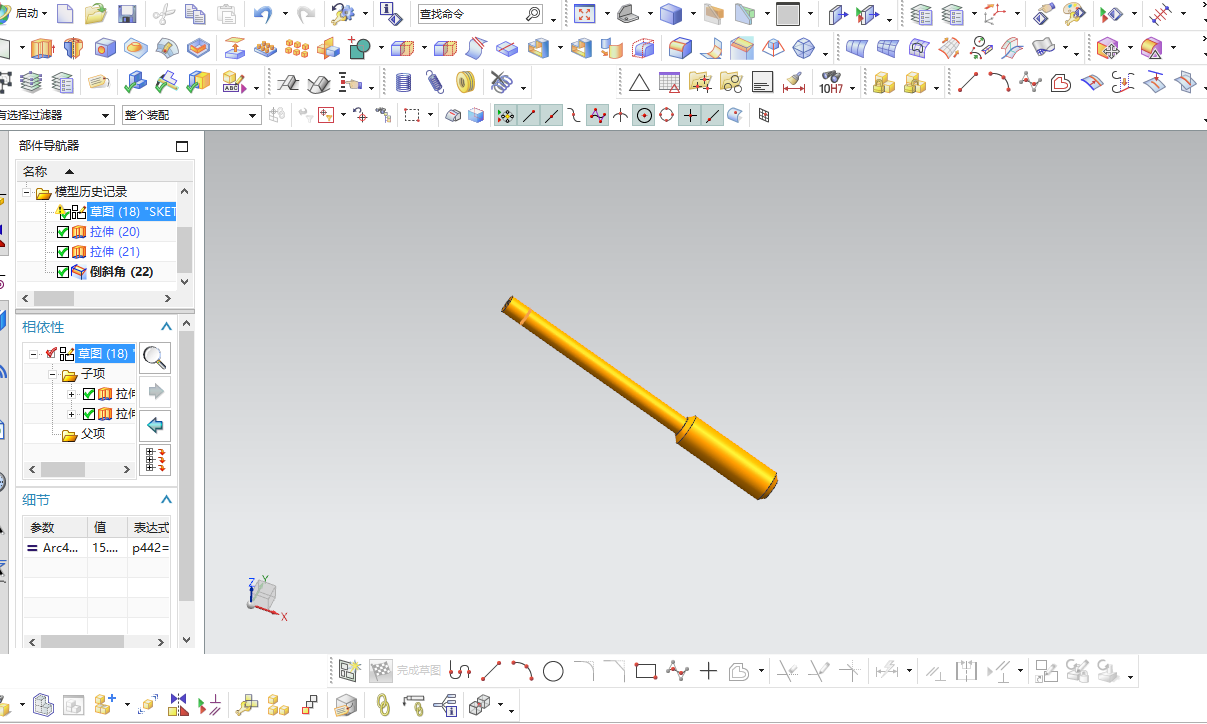Open dropdown arrow beside 10H7 tool
This screenshot has height=724, width=1207.
(x=853, y=88)
